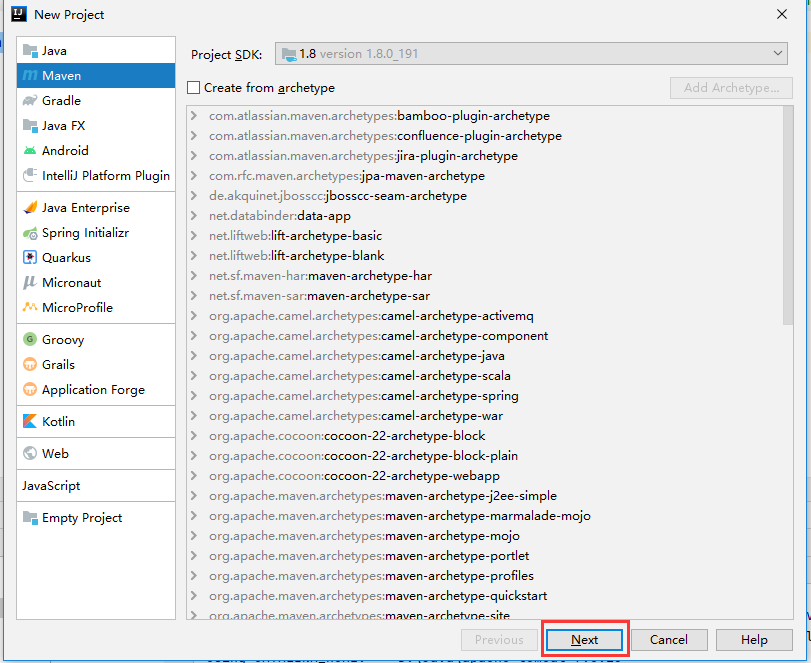
Task: Expand maven-archetype-quickstart entry
Action: [194, 596]
